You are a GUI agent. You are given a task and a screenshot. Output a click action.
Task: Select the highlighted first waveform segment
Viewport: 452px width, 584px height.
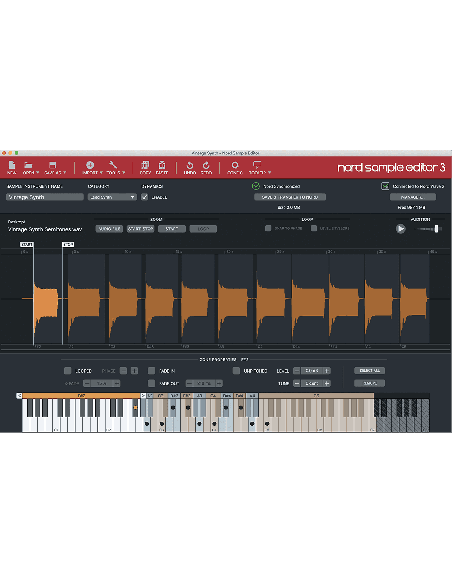[46, 299]
